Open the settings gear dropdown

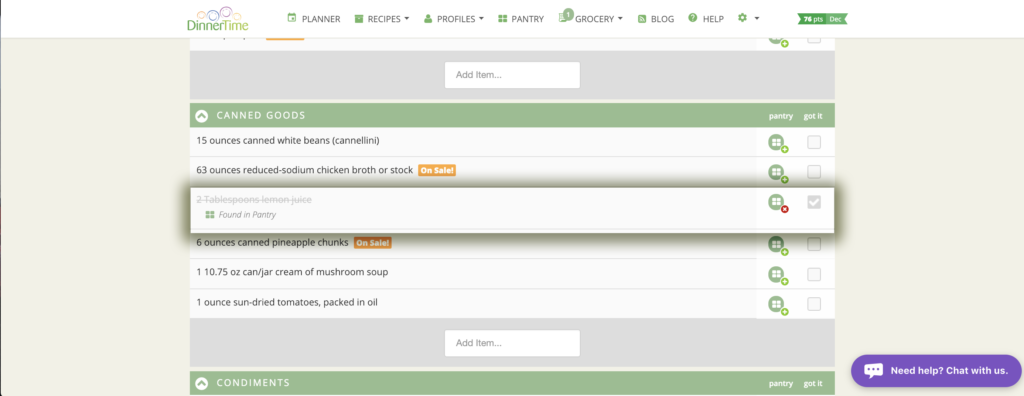[748, 18]
